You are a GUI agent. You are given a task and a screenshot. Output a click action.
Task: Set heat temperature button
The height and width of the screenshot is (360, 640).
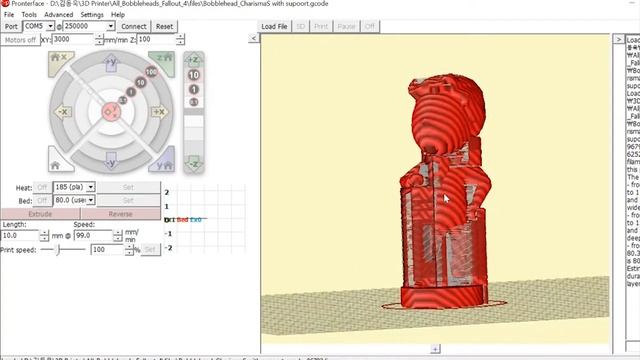click(129, 187)
